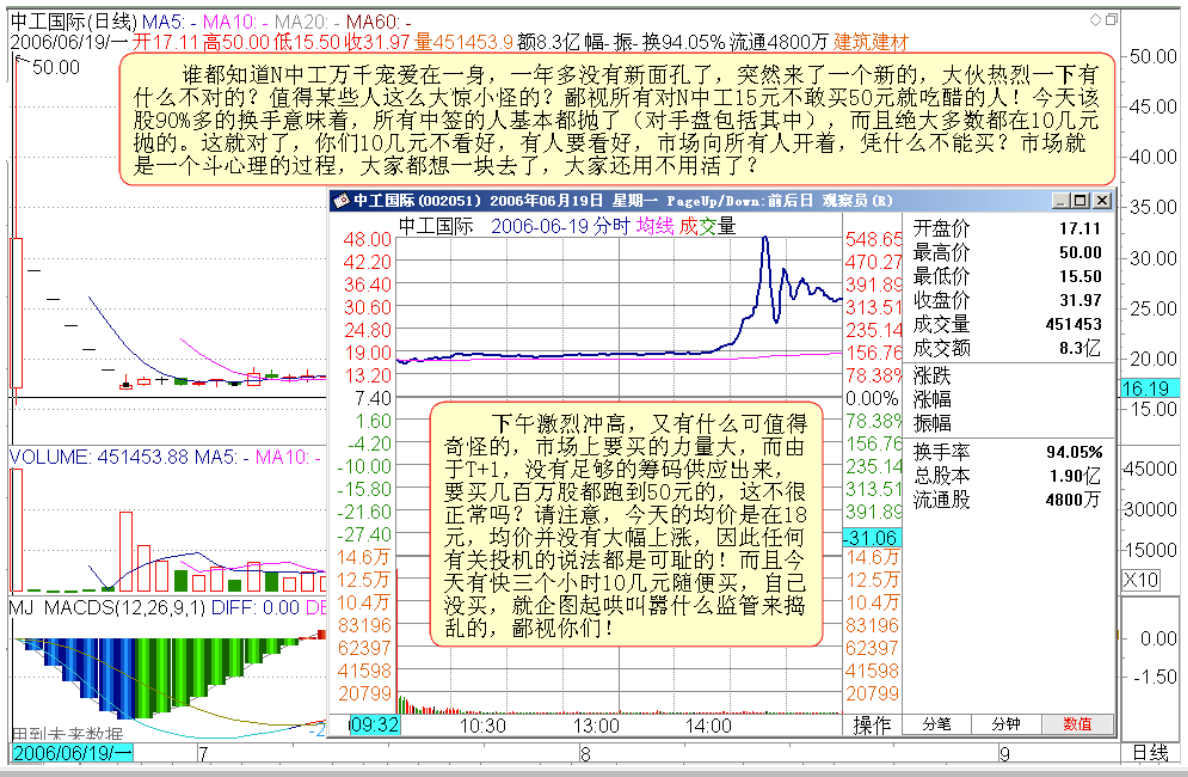Click the MA60 indicator label
Image resolution: width=1188 pixels, height=777 pixels.
378,22
